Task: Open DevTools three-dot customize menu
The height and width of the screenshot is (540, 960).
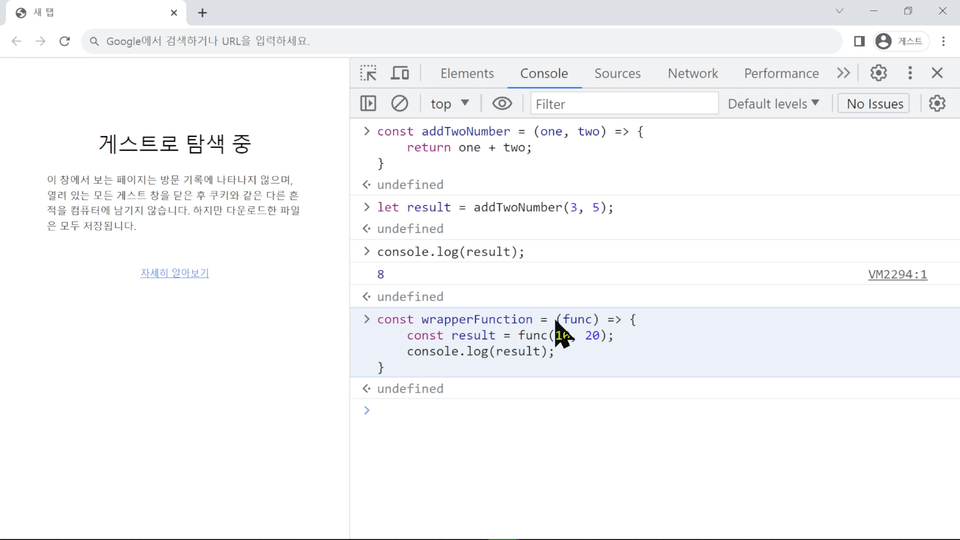Action: coord(910,73)
